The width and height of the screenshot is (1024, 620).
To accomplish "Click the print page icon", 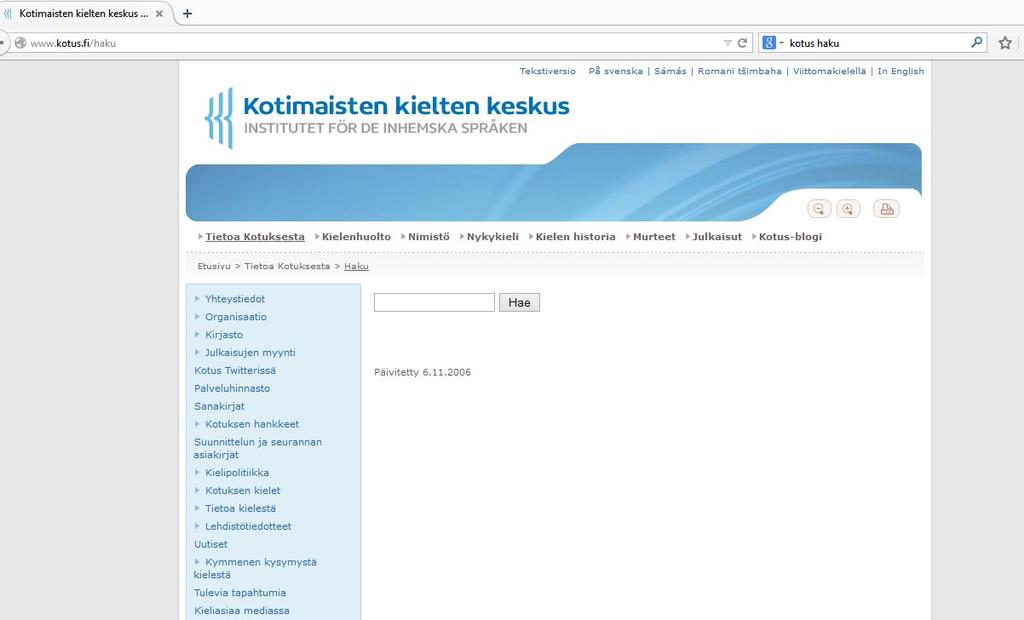I will click(x=886, y=209).
